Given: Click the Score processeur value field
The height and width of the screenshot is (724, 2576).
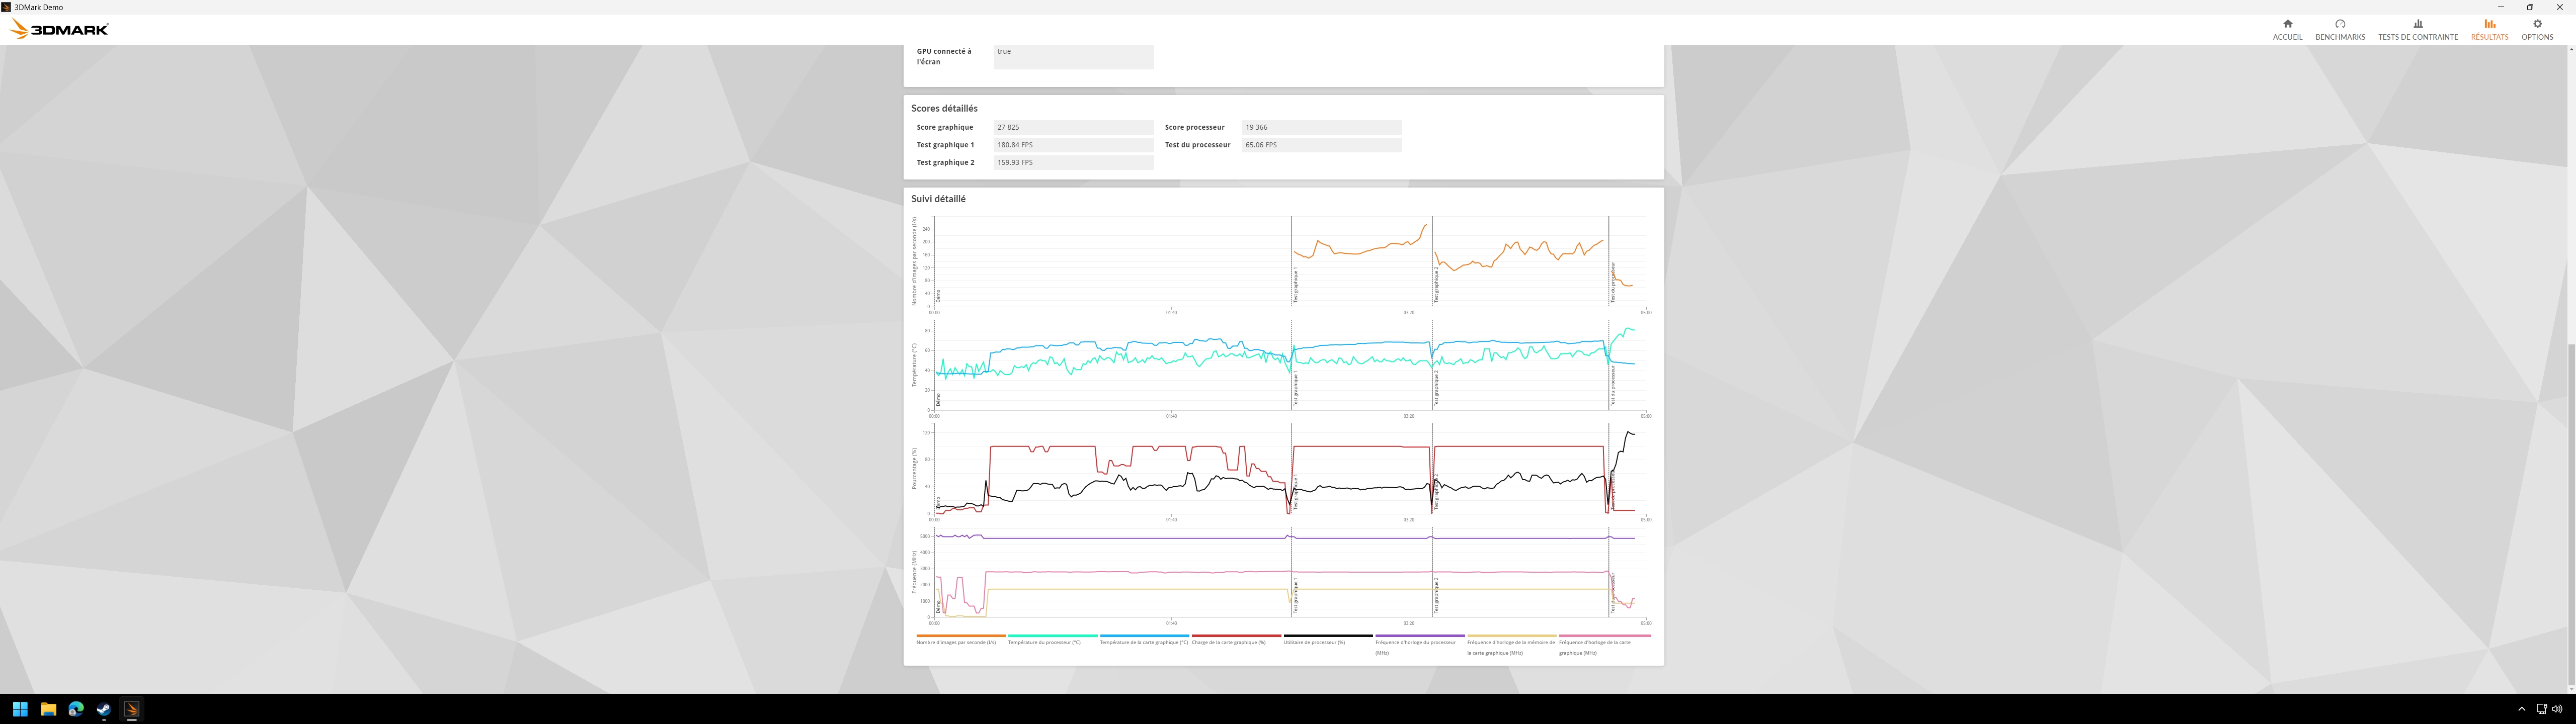Looking at the screenshot, I should point(1321,127).
